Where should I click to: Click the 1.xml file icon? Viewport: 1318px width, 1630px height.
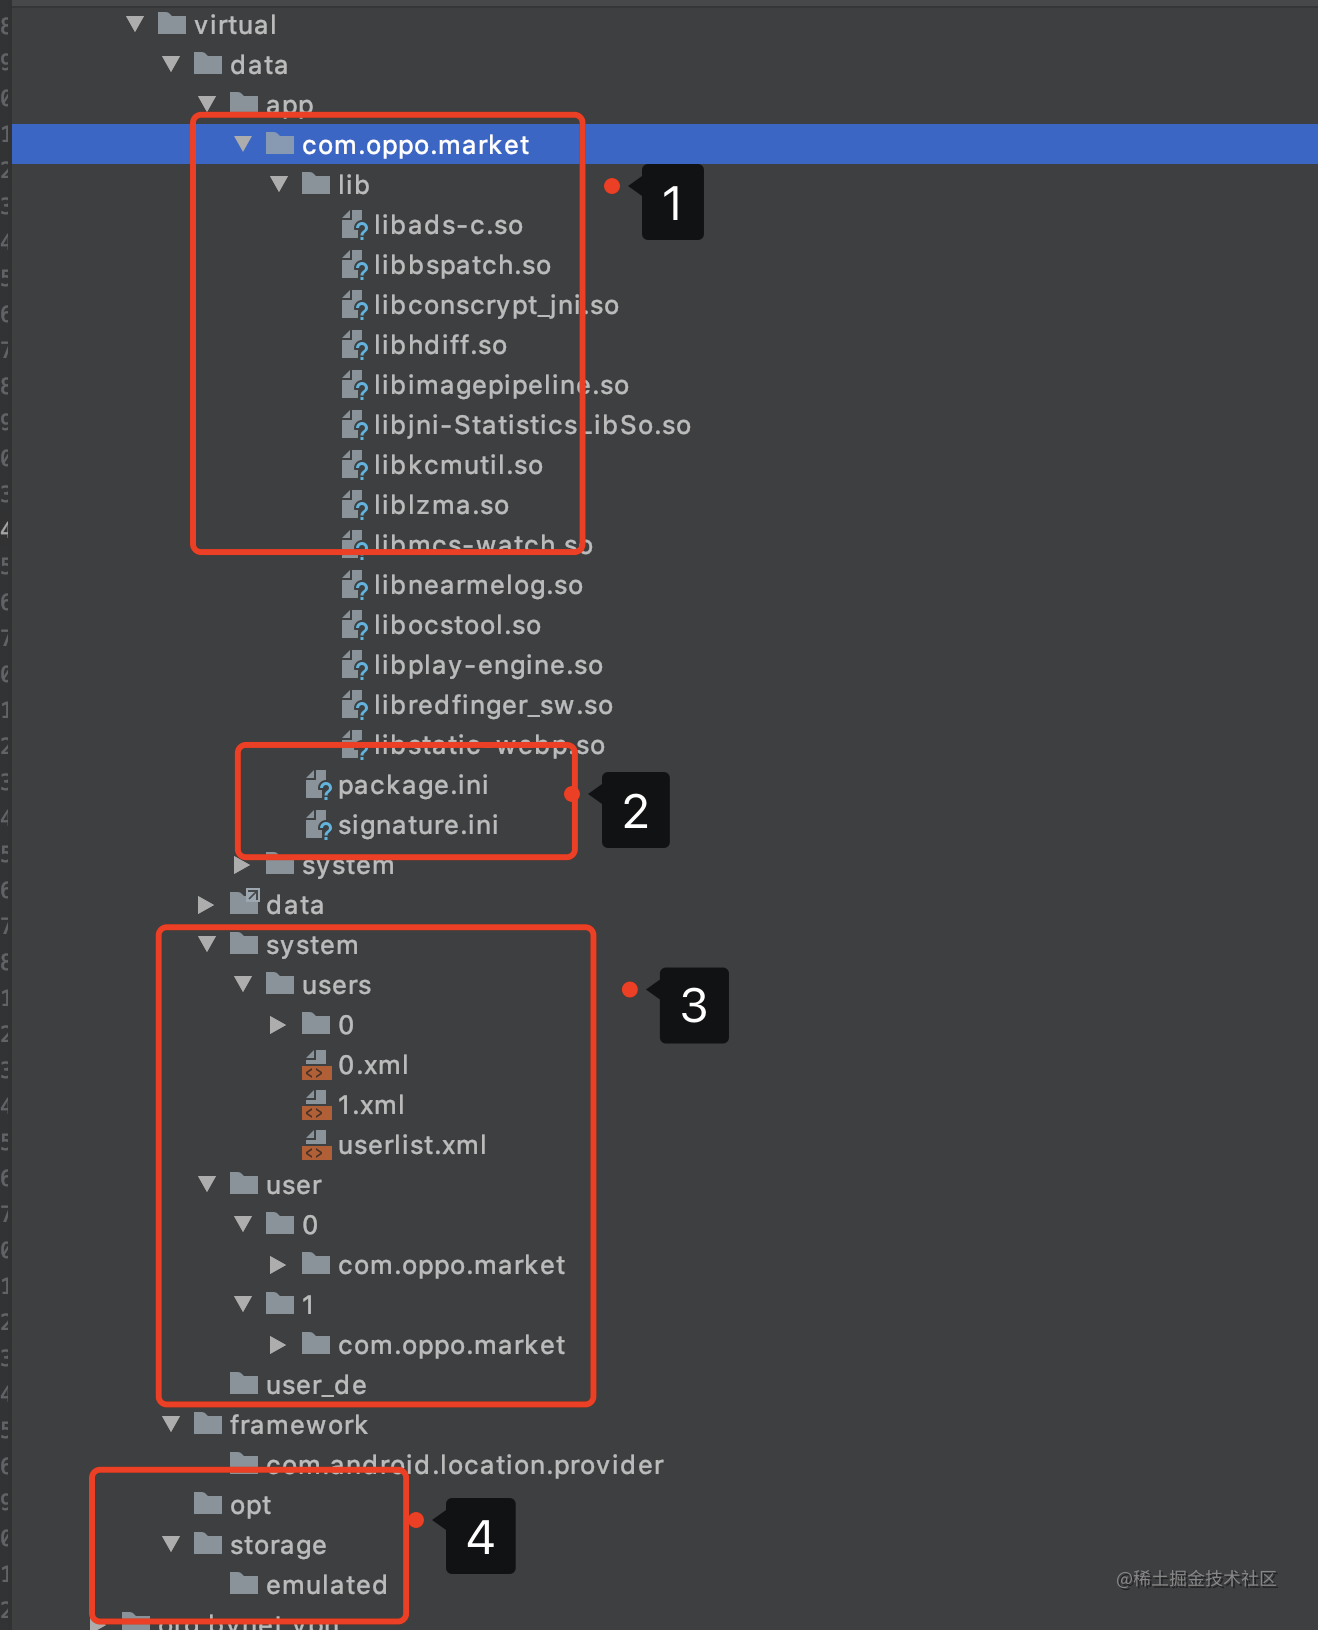(x=317, y=1105)
